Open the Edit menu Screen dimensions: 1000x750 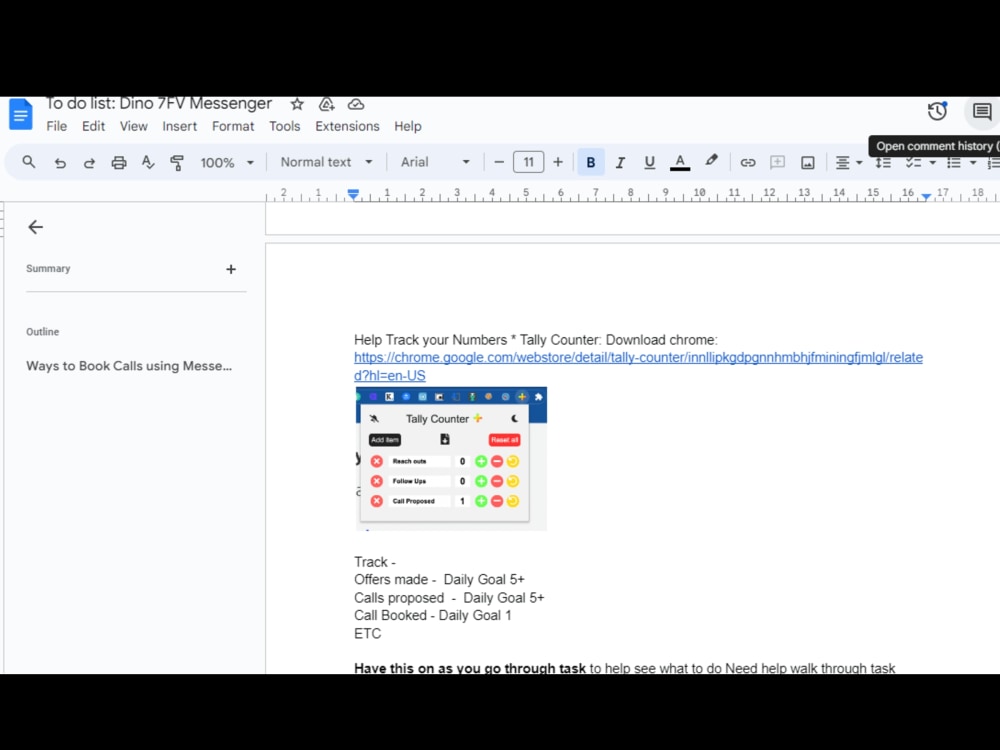pos(93,126)
